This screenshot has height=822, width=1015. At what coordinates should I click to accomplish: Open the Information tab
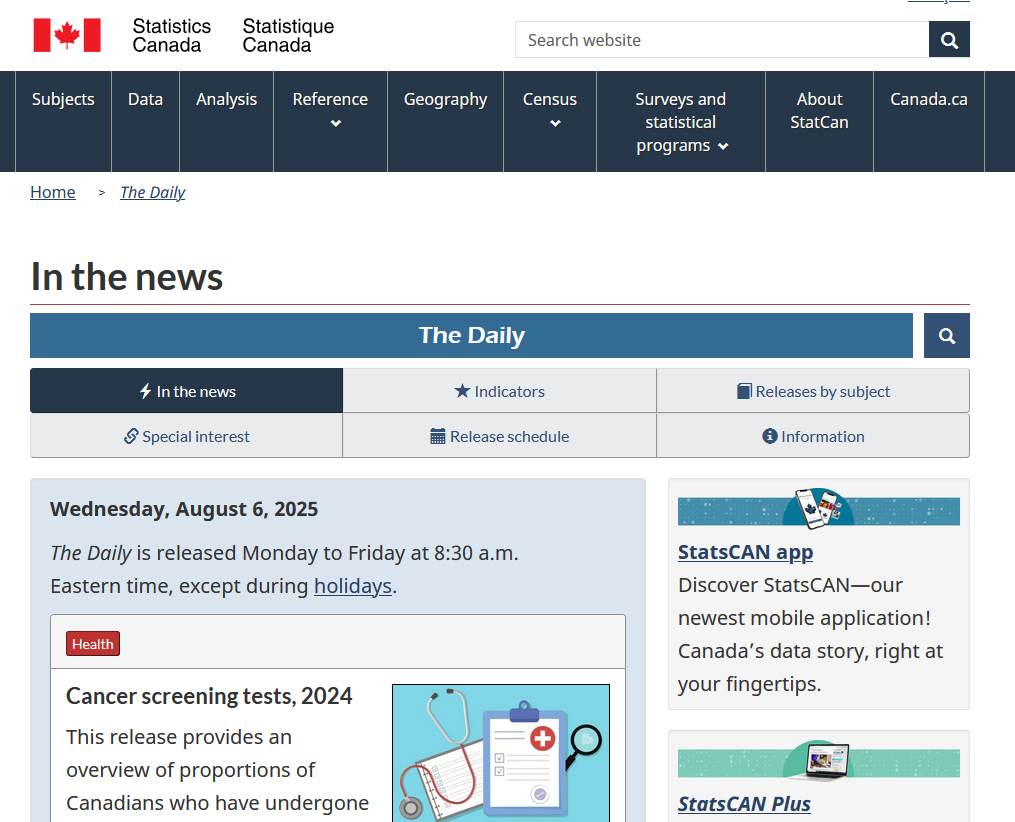click(813, 436)
